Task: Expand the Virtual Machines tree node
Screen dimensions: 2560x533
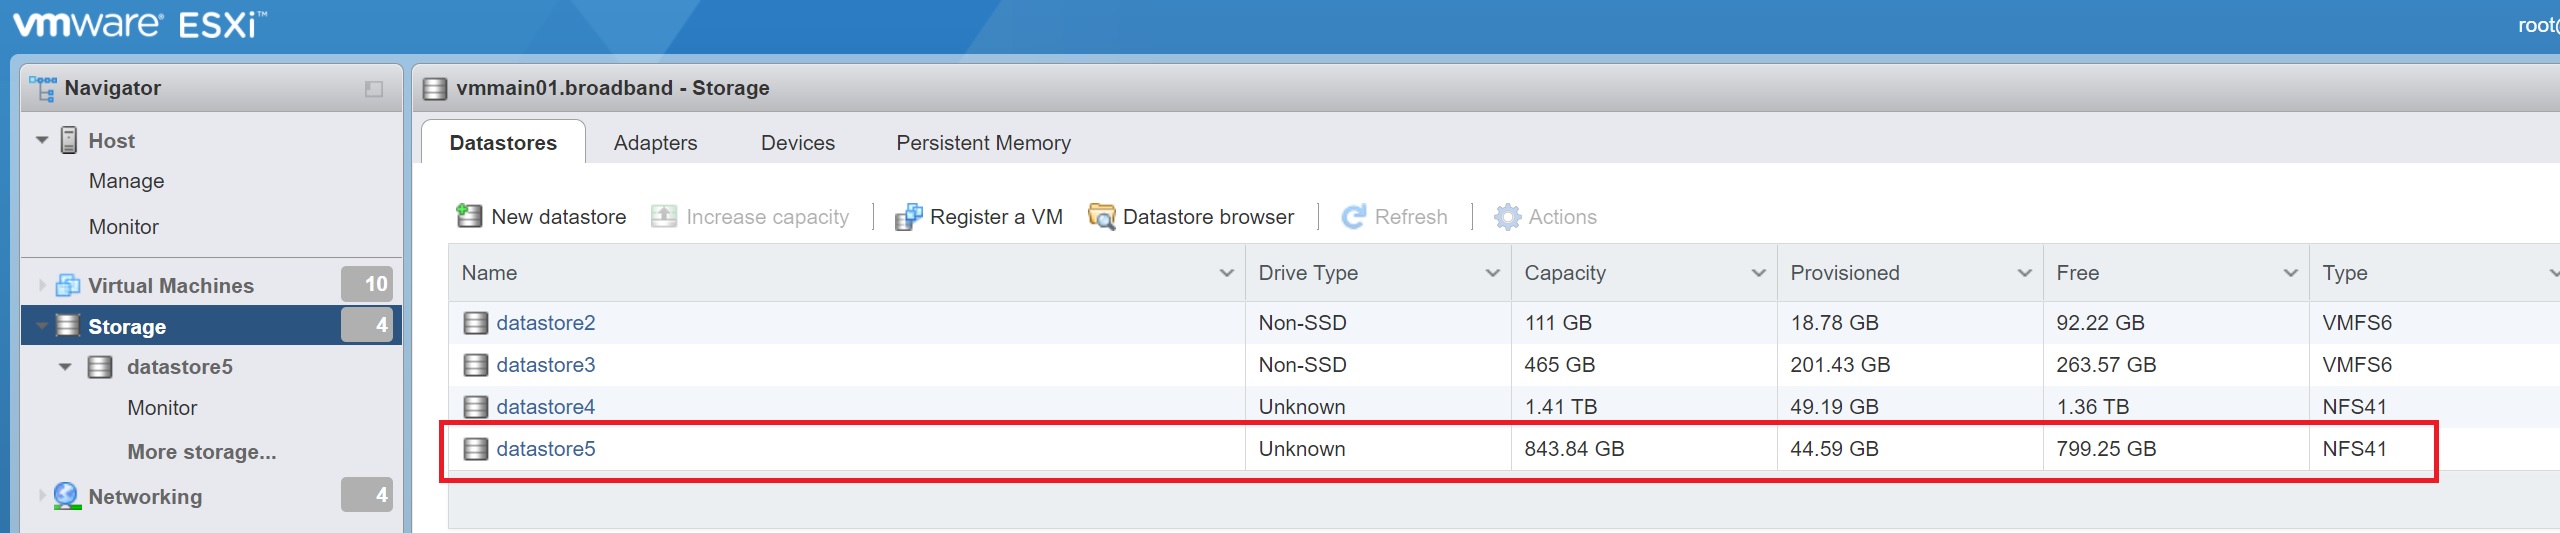Action: pyautogui.click(x=42, y=286)
